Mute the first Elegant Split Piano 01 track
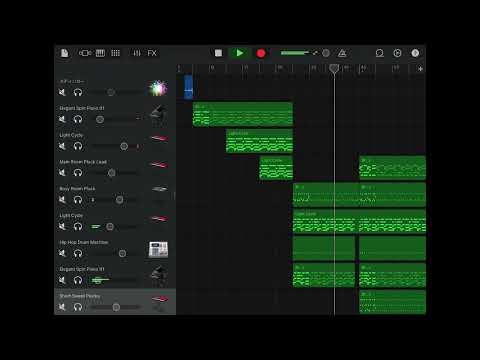The width and height of the screenshot is (480, 360). coord(62,119)
